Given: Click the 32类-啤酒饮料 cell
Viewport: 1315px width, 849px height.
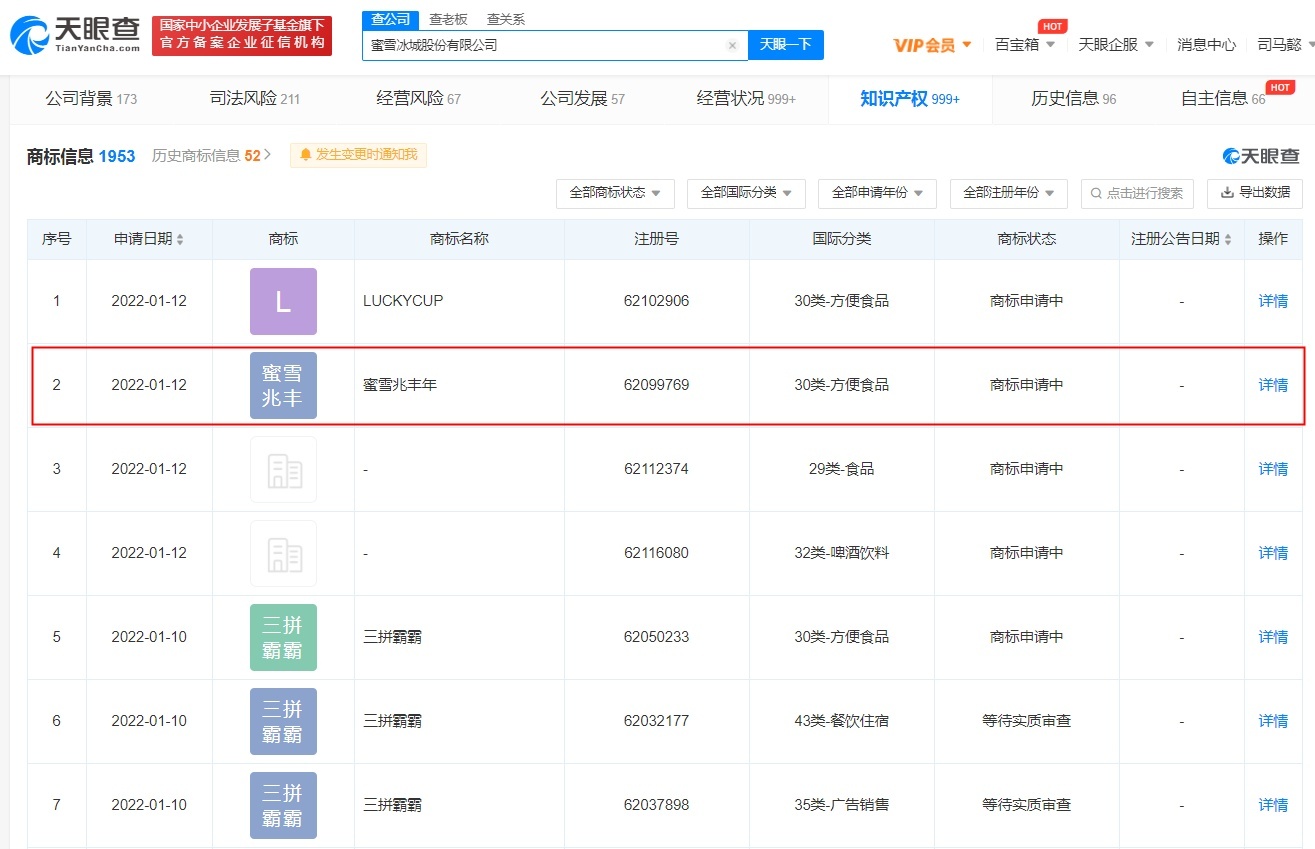Looking at the screenshot, I should pyautogui.click(x=842, y=553).
